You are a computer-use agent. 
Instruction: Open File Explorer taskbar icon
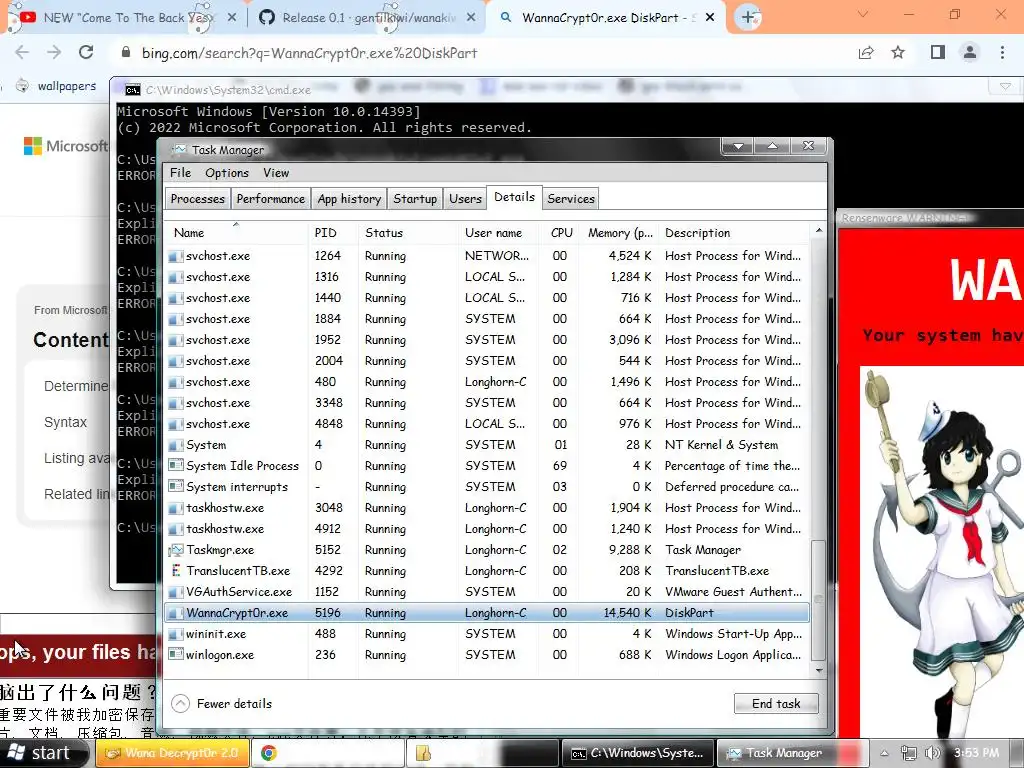[423, 753]
